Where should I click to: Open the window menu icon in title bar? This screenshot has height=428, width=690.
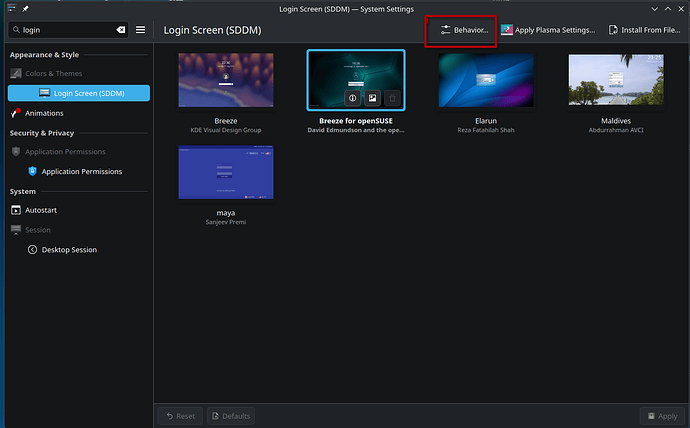(x=9, y=8)
